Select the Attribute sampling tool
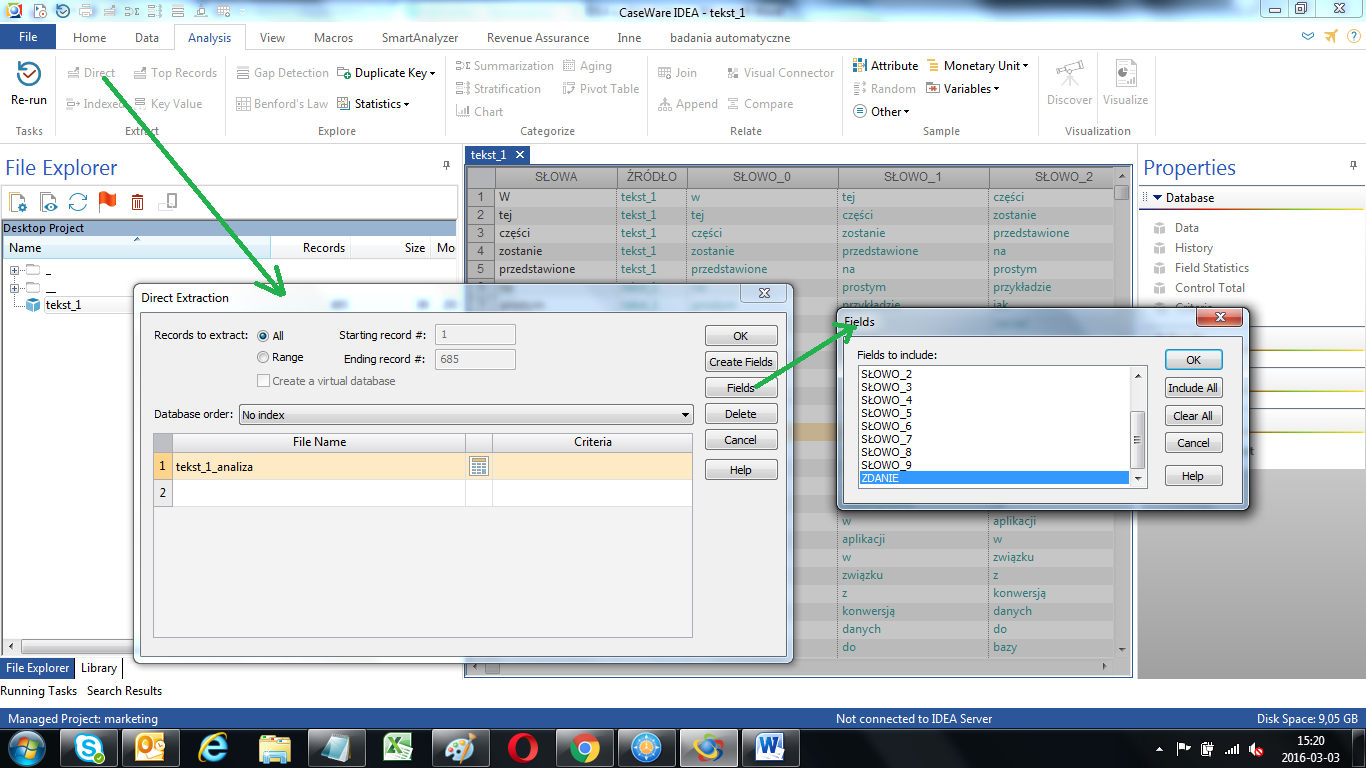 (x=885, y=66)
